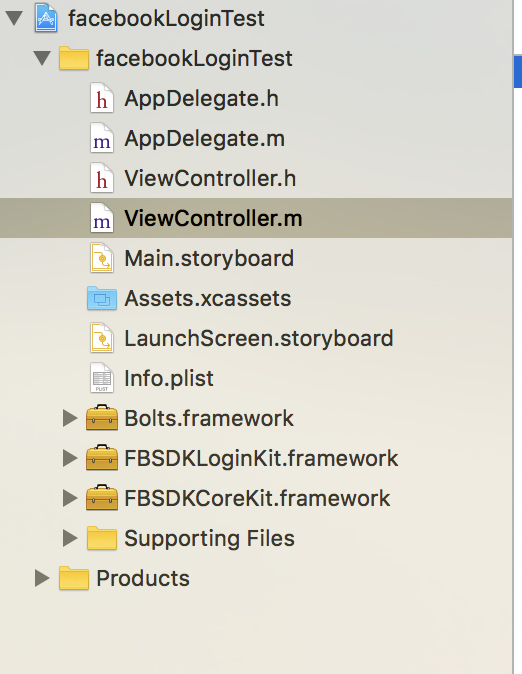522x674 pixels.
Task: Open LaunchScreen.storyboard file name
Action: click(x=259, y=339)
